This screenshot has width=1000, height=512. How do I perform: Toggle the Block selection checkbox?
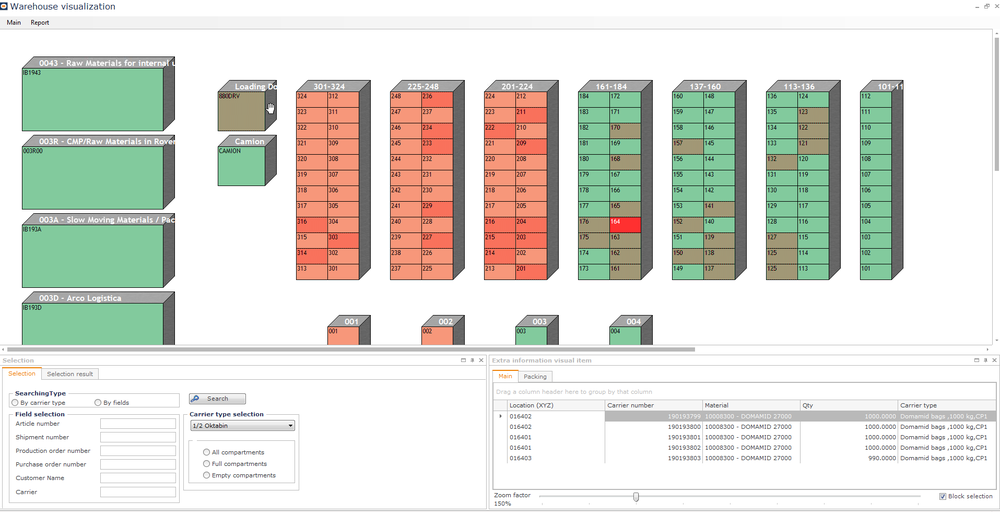pyautogui.click(x=943, y=496)
